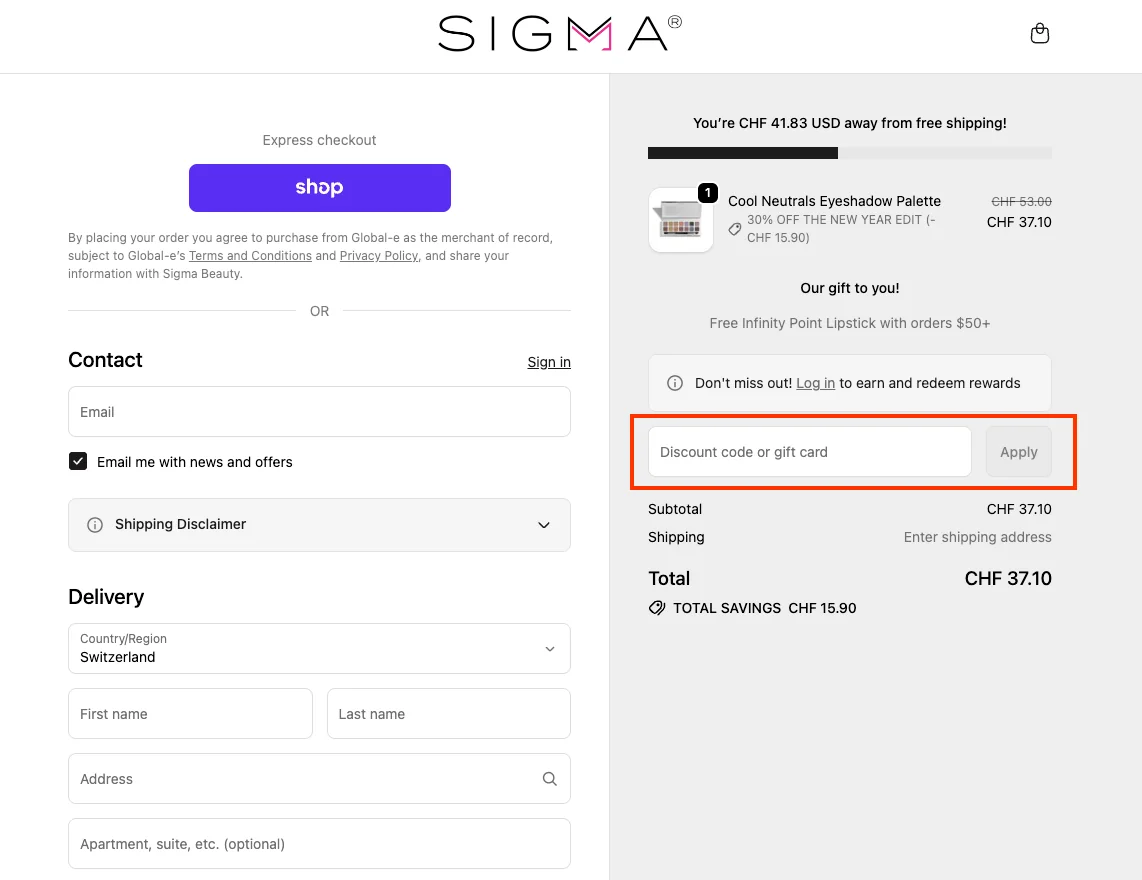This screenshot has width=1142, height=880.
Task: Click the search icon in the Address field
Action: point(549,778)
